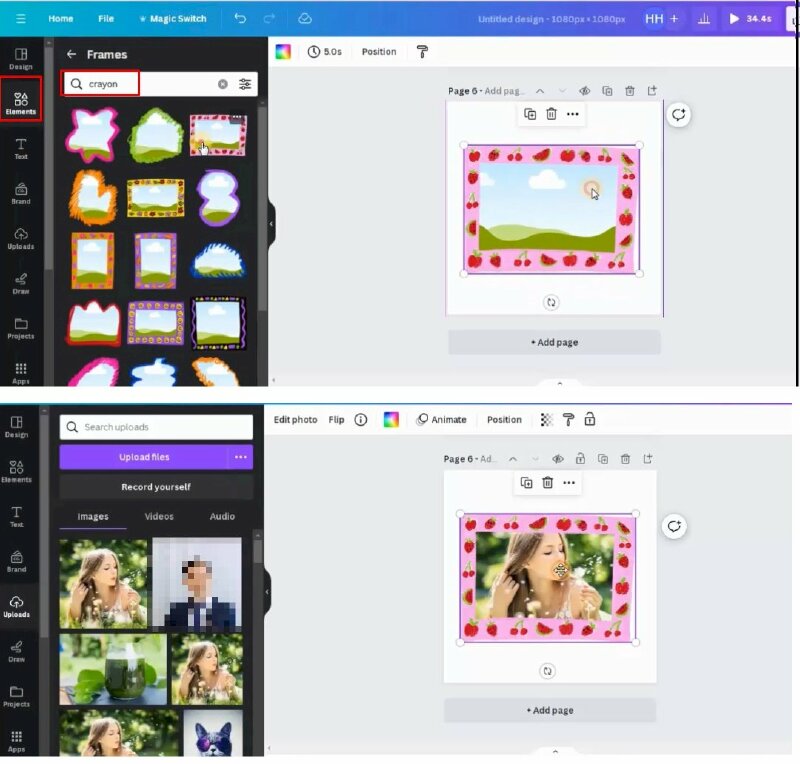Open the transparency checkerboard icon
This screenshot has width=800, height=764.
546,420
